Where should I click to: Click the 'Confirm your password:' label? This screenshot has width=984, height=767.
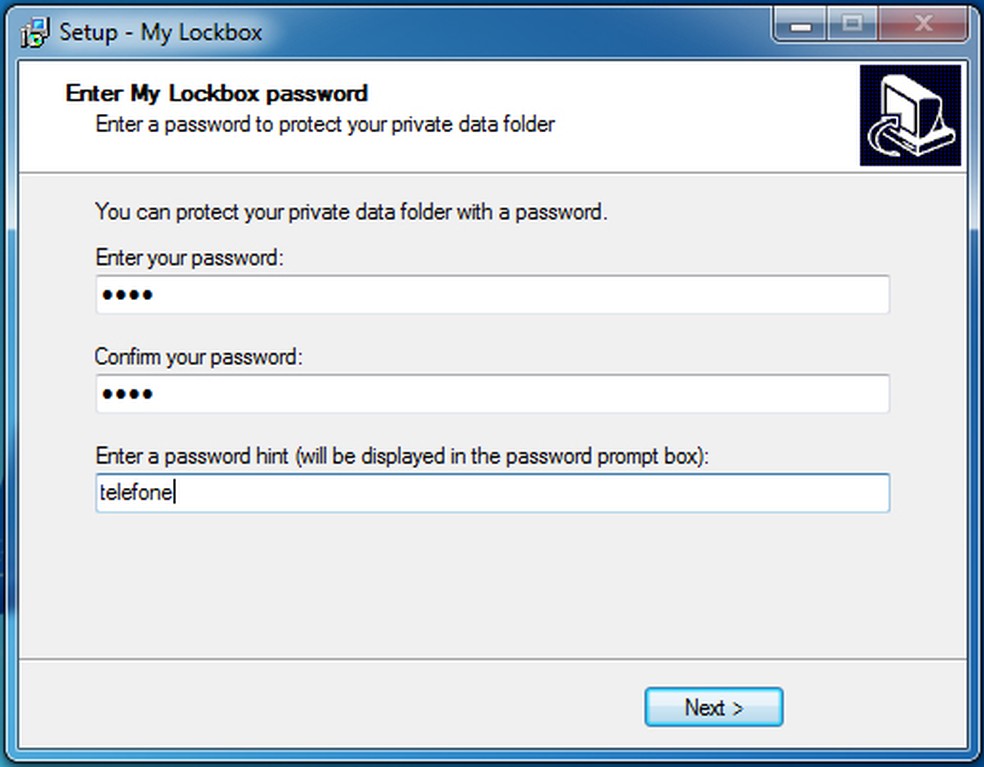(x=197, y=357)
